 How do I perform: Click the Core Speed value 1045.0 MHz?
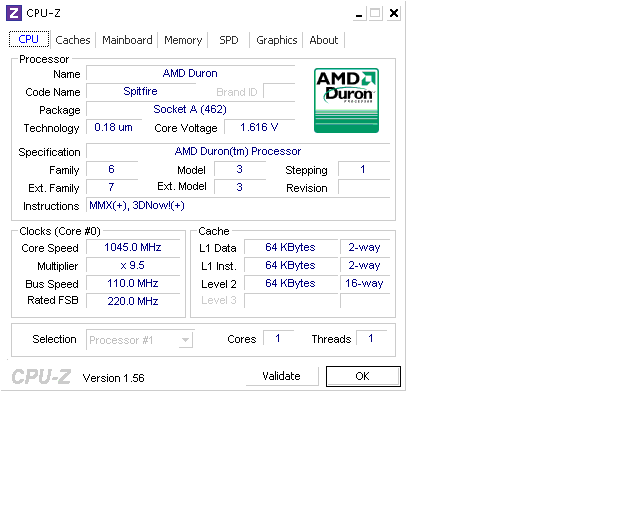pos(133,247)
